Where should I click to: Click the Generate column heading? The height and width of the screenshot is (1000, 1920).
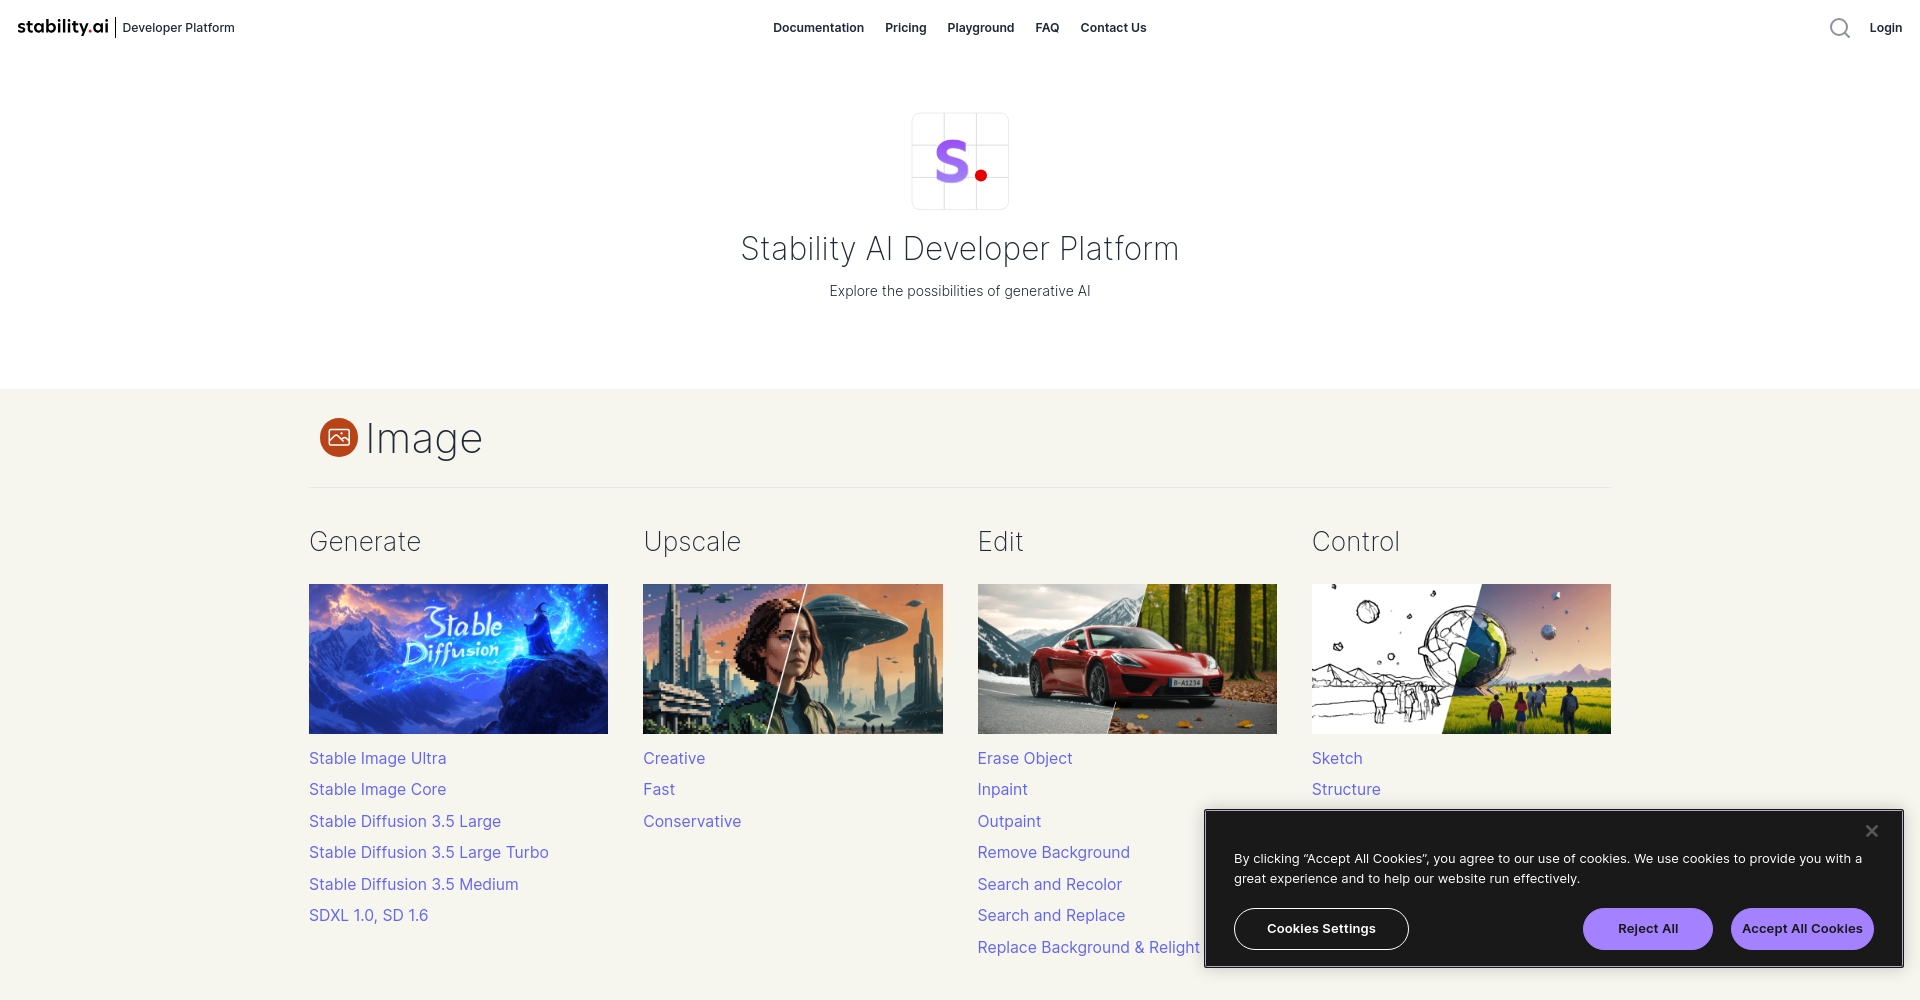coord(365,541)
